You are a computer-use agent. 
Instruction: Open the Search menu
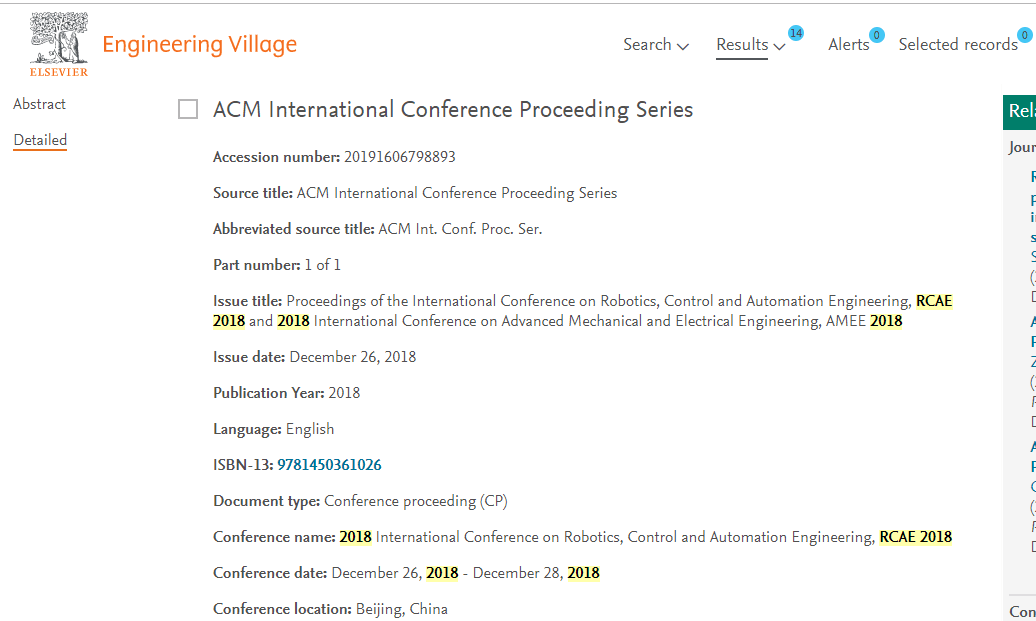[647, 44]
